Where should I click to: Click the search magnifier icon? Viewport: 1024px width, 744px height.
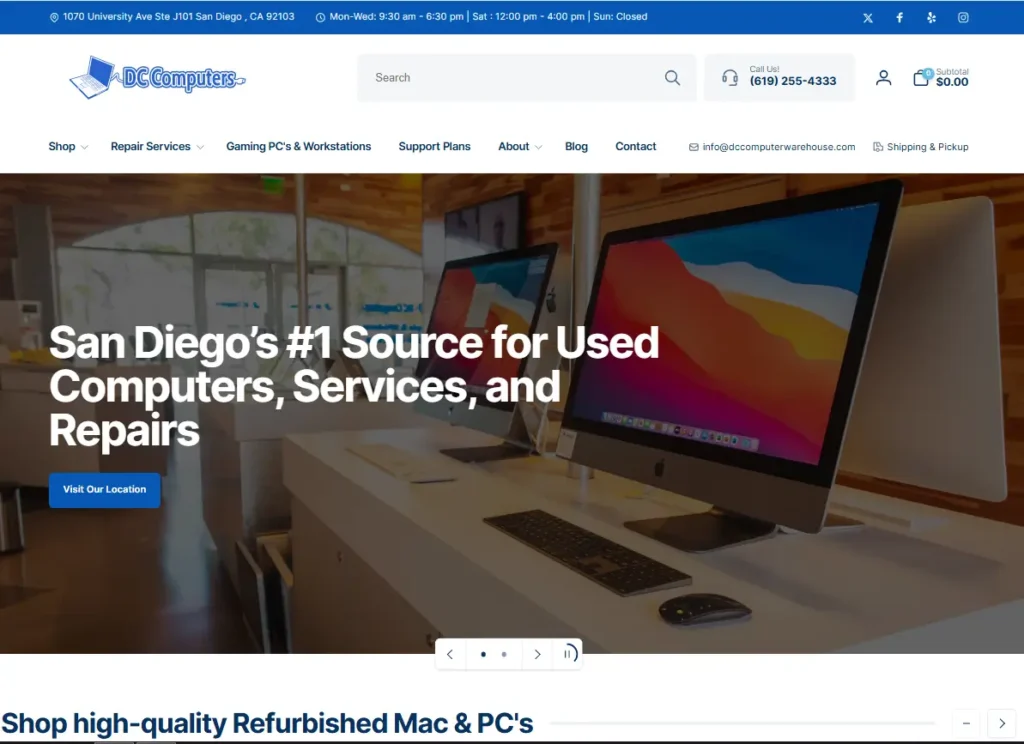[672, 77]
